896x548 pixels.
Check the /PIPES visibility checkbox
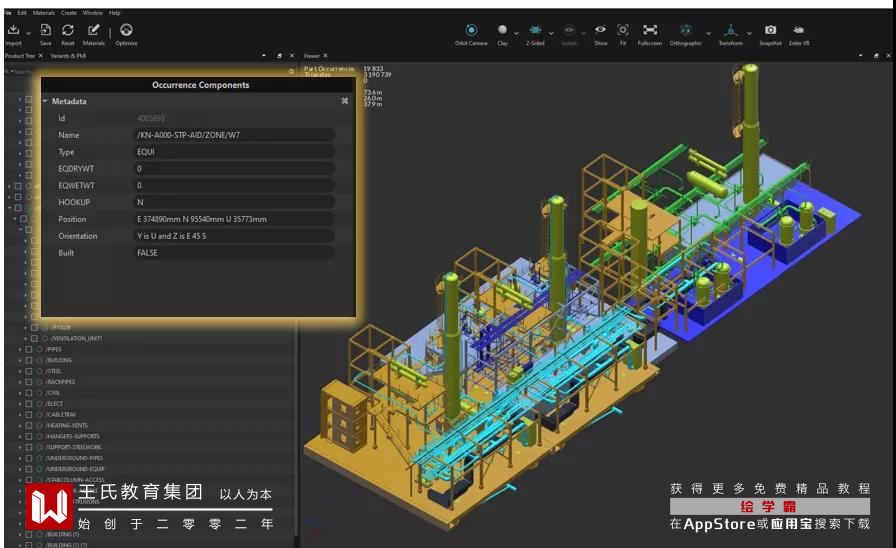(29, 349)
